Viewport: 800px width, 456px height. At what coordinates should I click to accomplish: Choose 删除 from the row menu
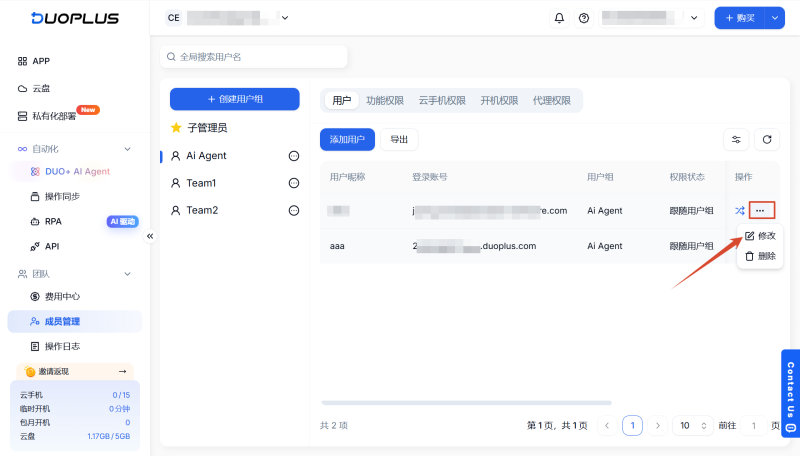click(760, 256)
